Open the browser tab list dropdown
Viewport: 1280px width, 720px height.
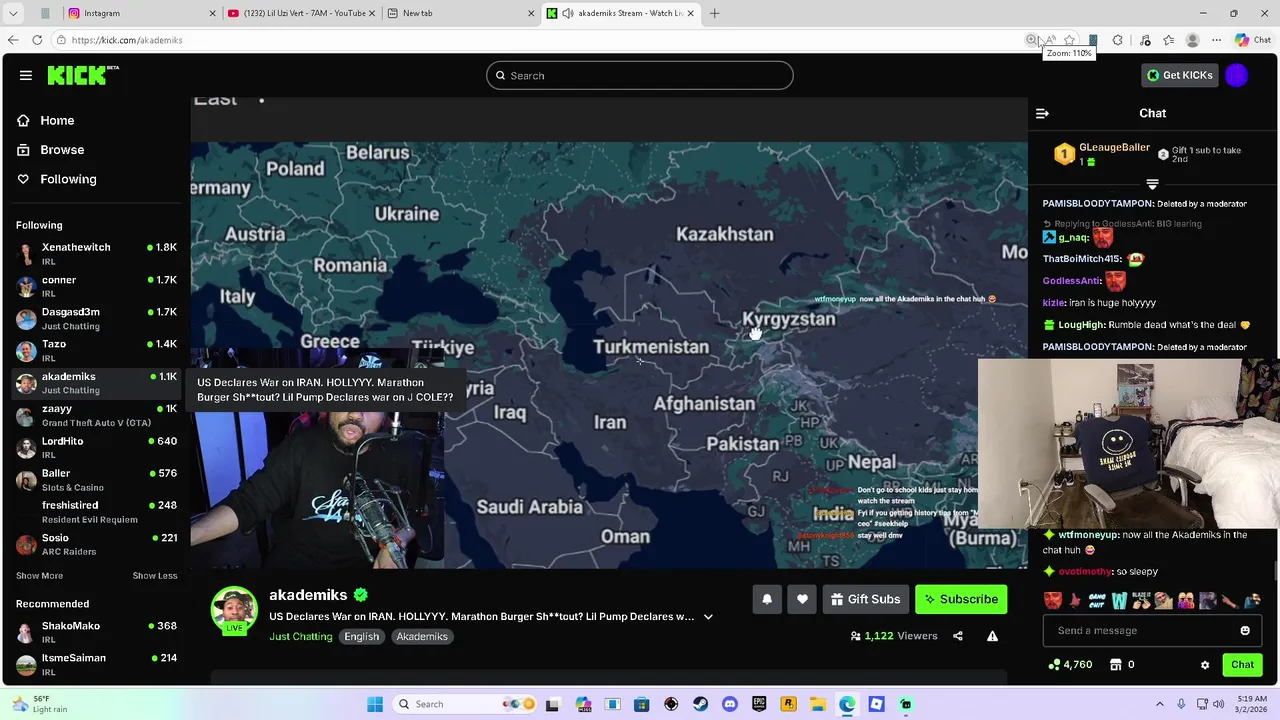13,13
